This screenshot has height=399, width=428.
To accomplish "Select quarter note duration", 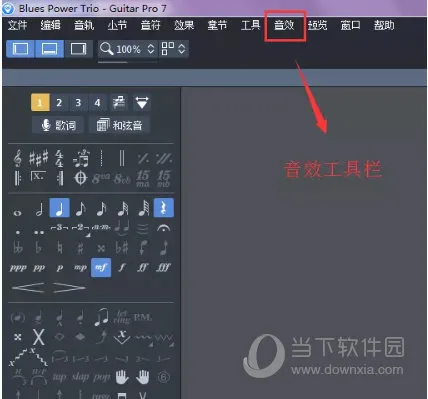I will click(60, 208).
